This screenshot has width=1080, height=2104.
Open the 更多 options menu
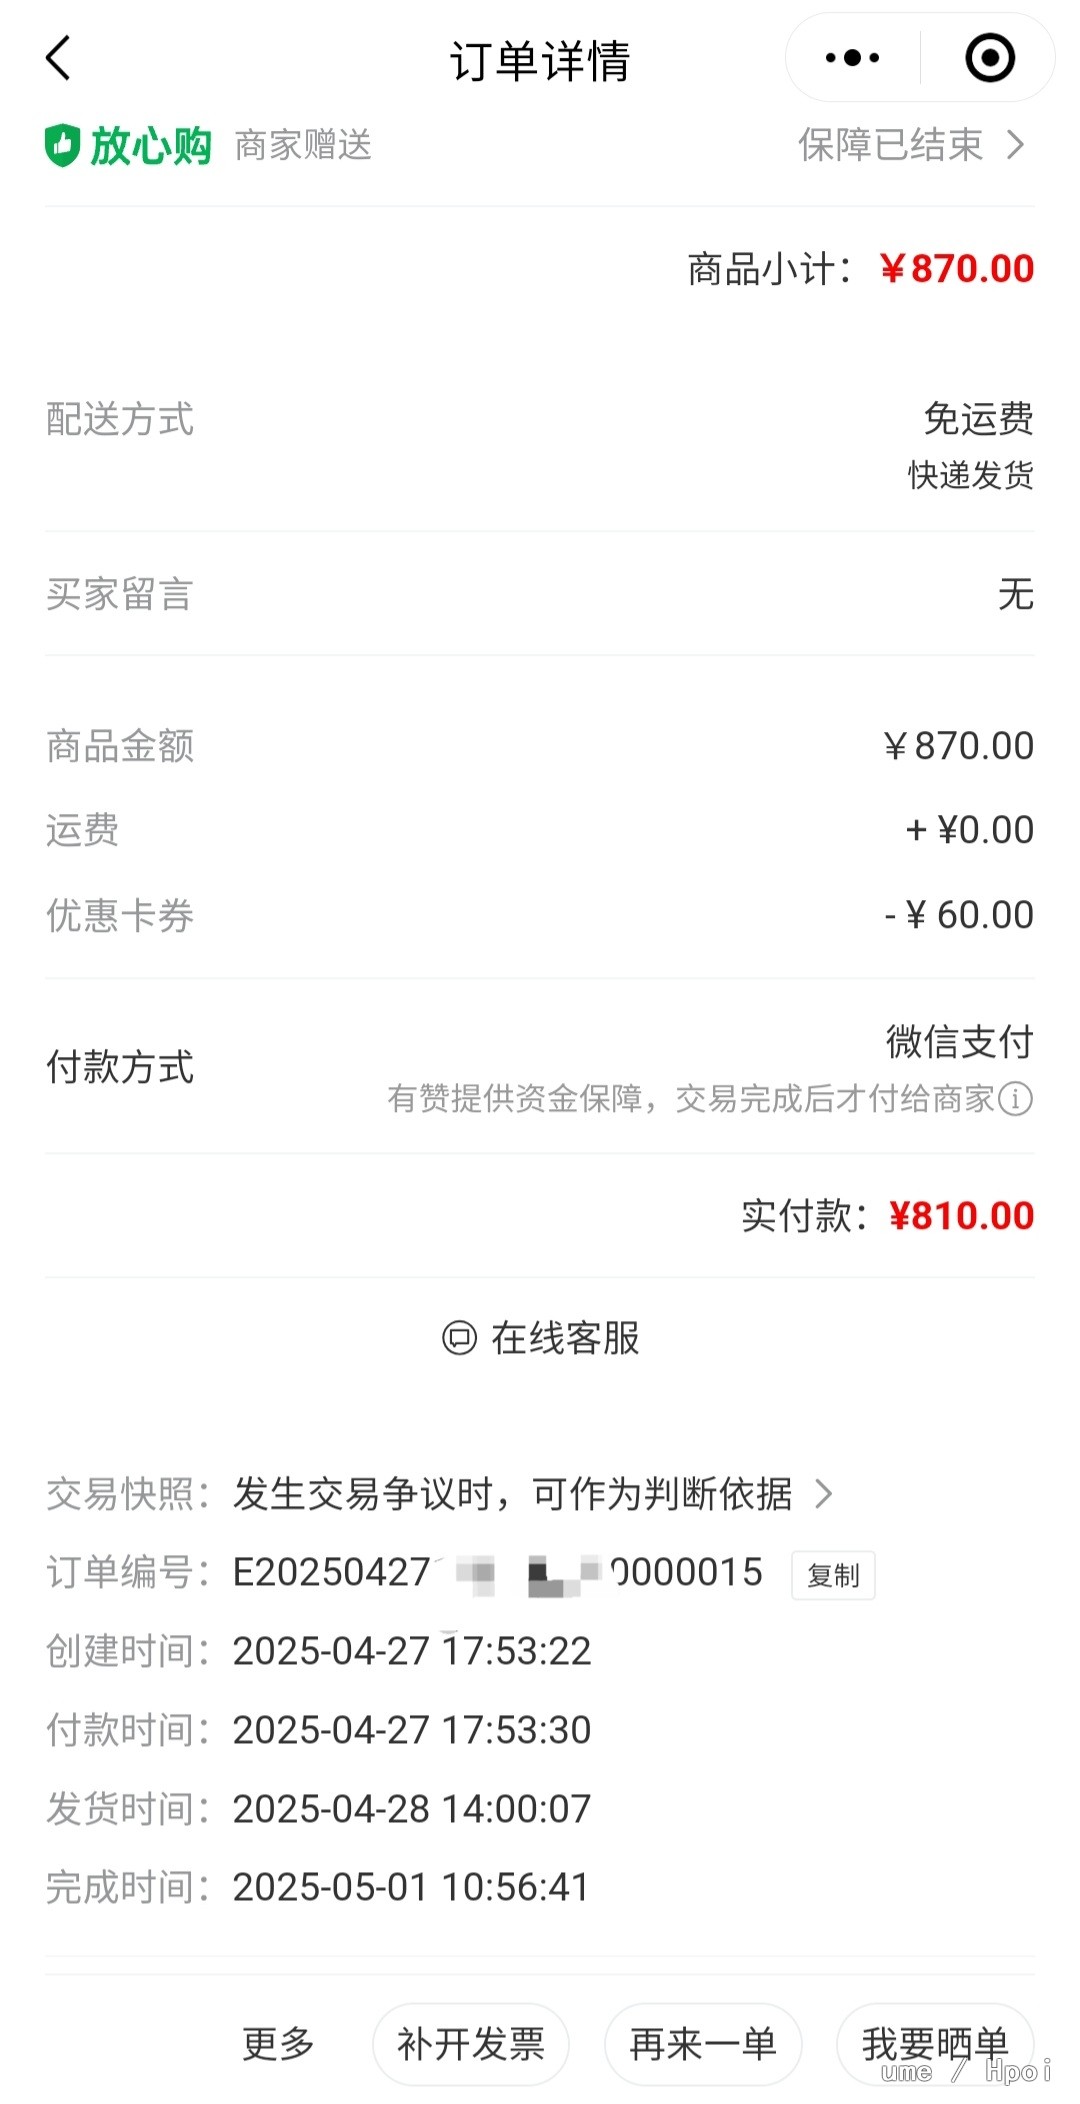tap(278, 2044)
